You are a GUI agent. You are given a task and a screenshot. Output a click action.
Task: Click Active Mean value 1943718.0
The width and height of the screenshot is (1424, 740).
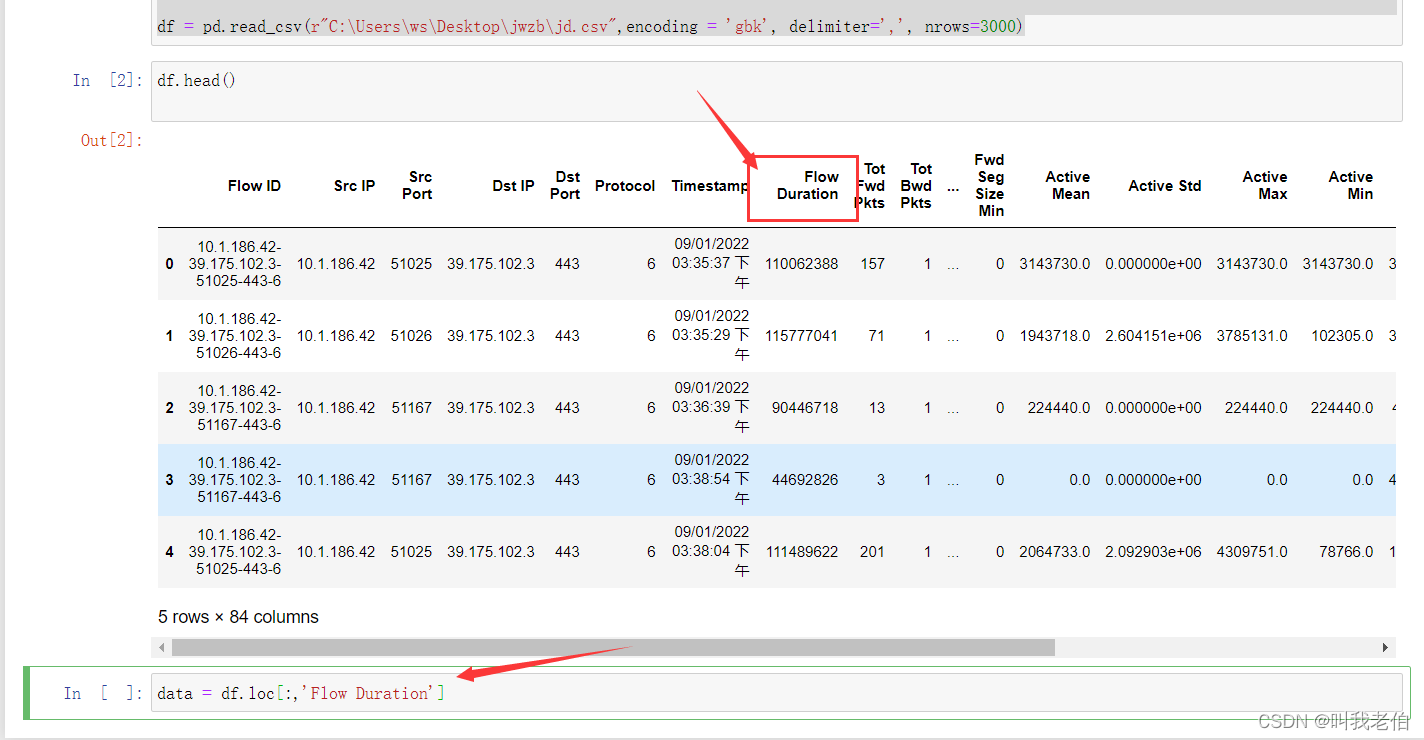click(1055, 336)
